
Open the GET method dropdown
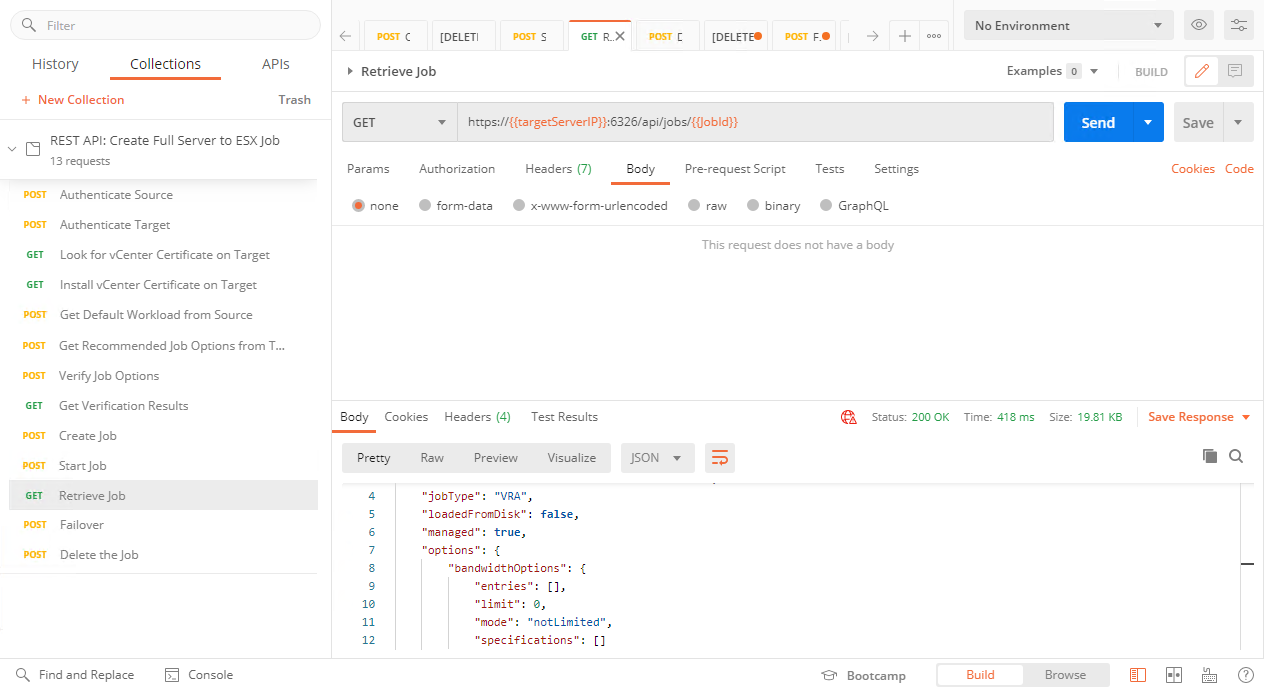point(400,122)
